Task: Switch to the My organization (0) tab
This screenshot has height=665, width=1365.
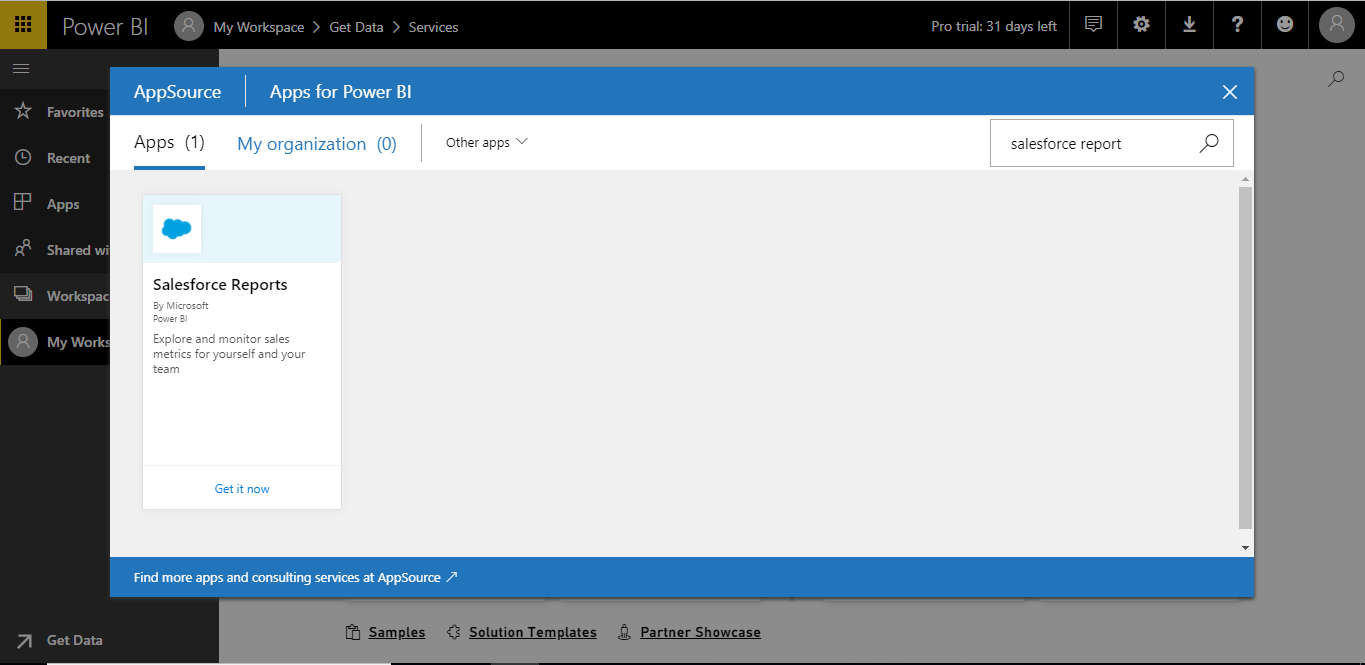Action: coord(317,144)
